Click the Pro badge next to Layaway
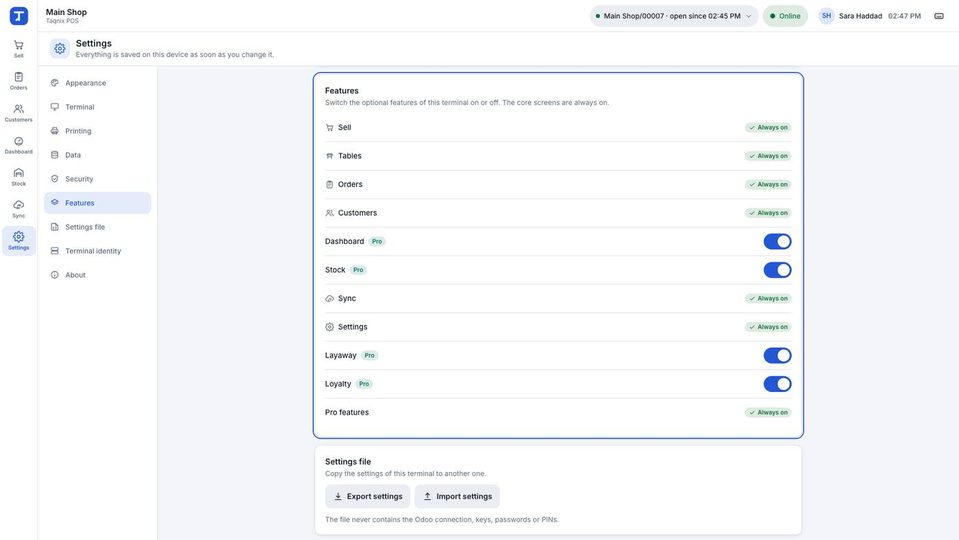Screen dimensions: 959x540 [369, 355]
